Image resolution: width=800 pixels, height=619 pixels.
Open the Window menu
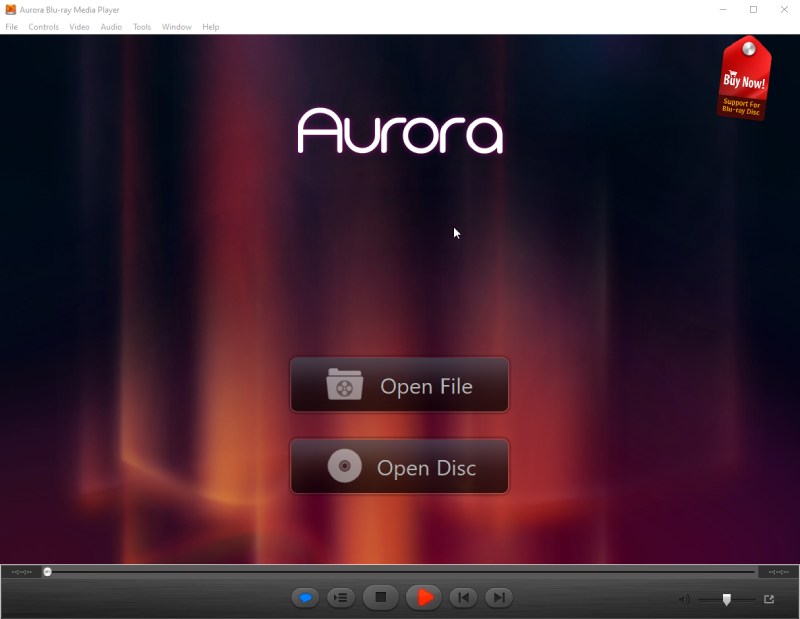(x=177, y=27)
